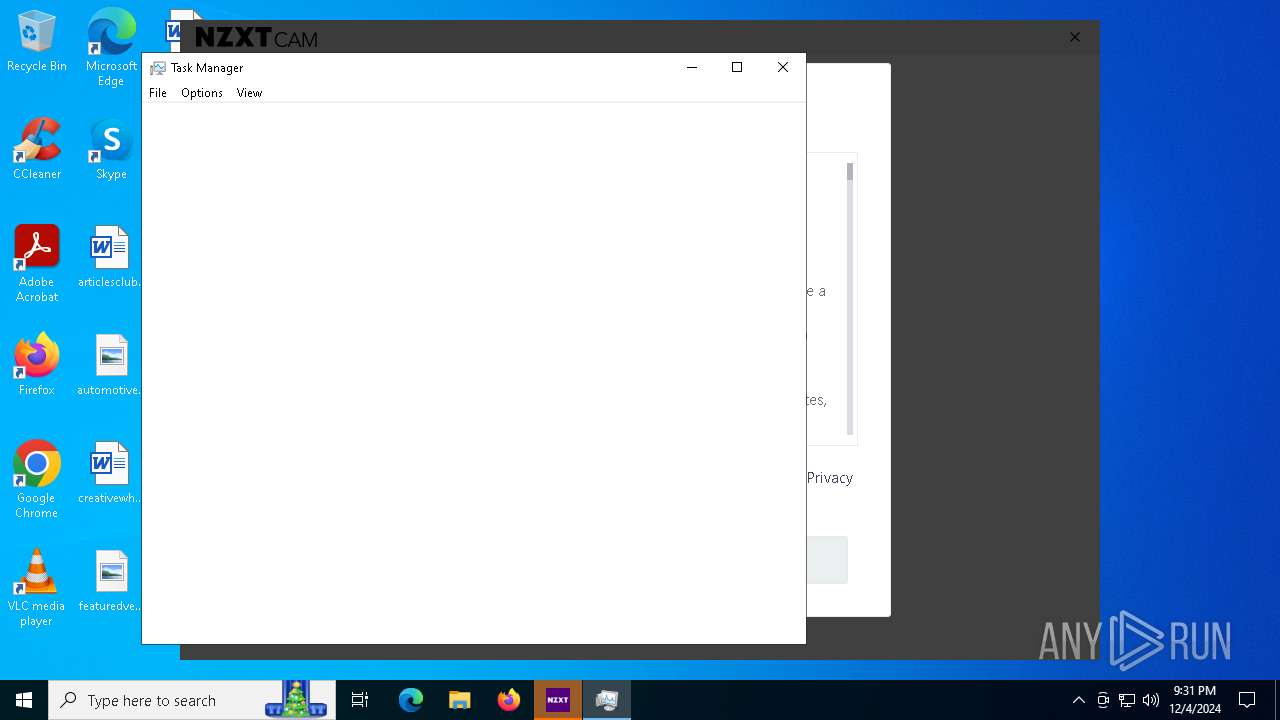Select Adobe Acrobat desktop shortcut
This screenshot has width=1280, height=720.
[37, 263]
